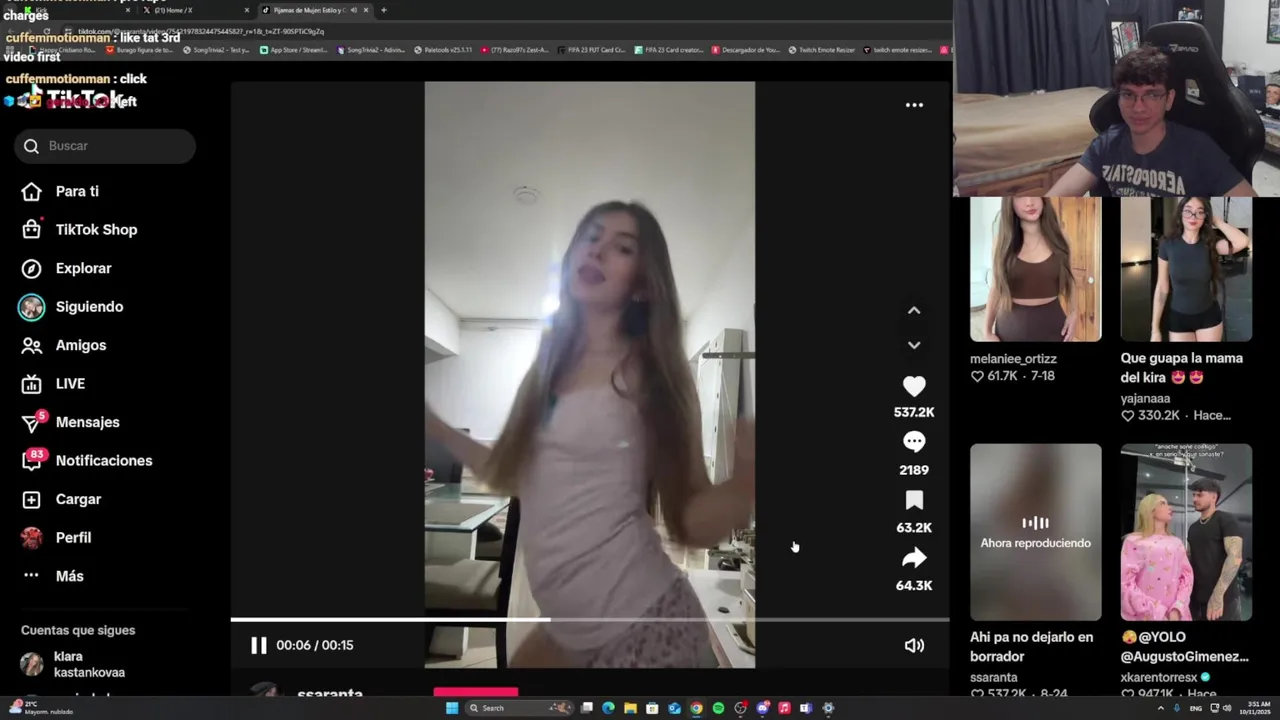This screenshot has height=720, width=1280.
Task: Open the Descargador de You... bookmark
Action: coord(745,49)
